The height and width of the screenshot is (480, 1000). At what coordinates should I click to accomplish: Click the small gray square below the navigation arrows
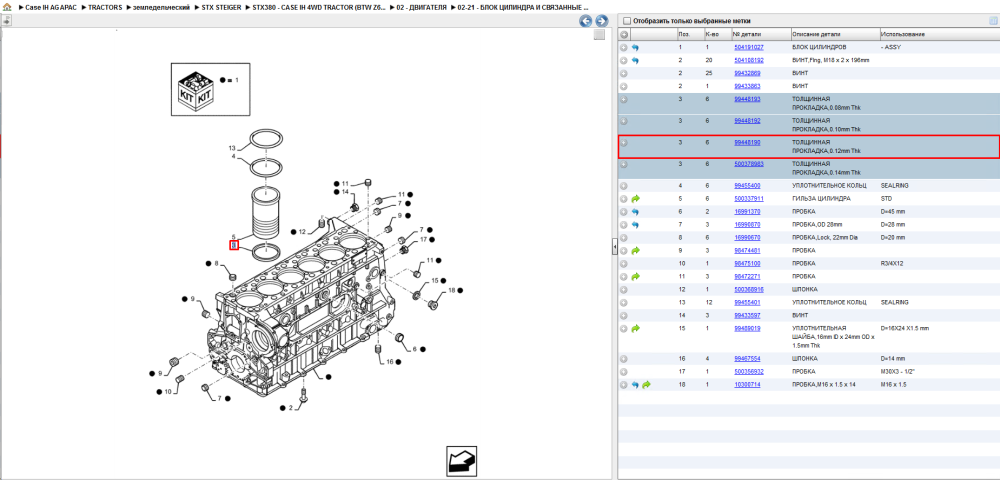(599, 35)
